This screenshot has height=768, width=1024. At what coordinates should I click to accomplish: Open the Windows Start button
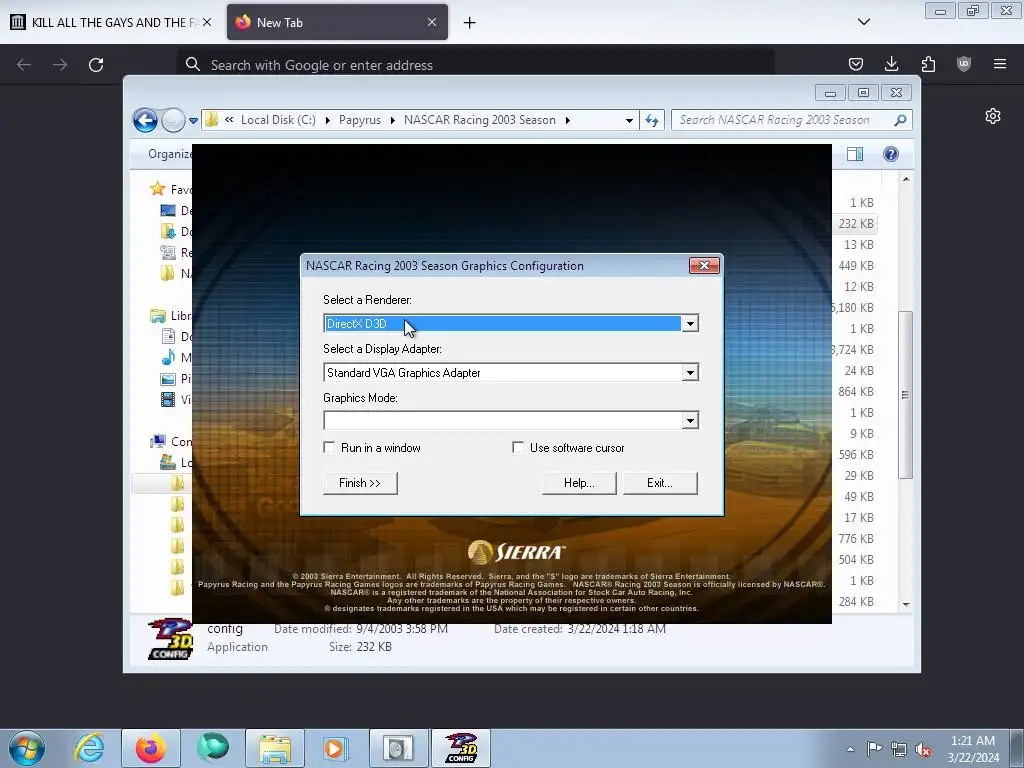[27, 748]
